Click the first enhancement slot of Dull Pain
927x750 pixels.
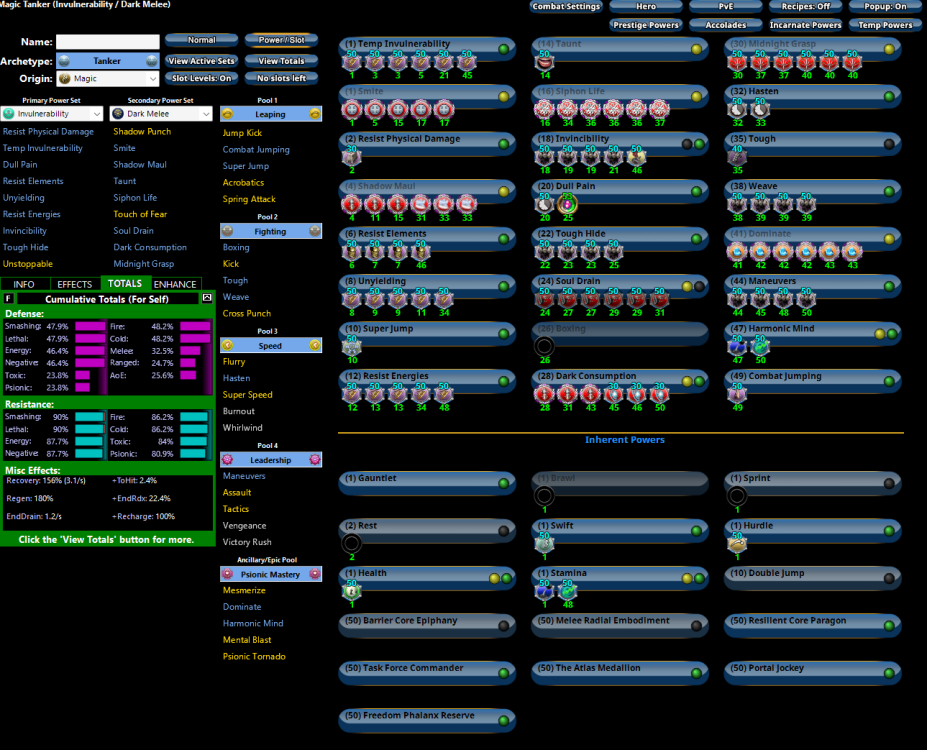pos(544,203)
